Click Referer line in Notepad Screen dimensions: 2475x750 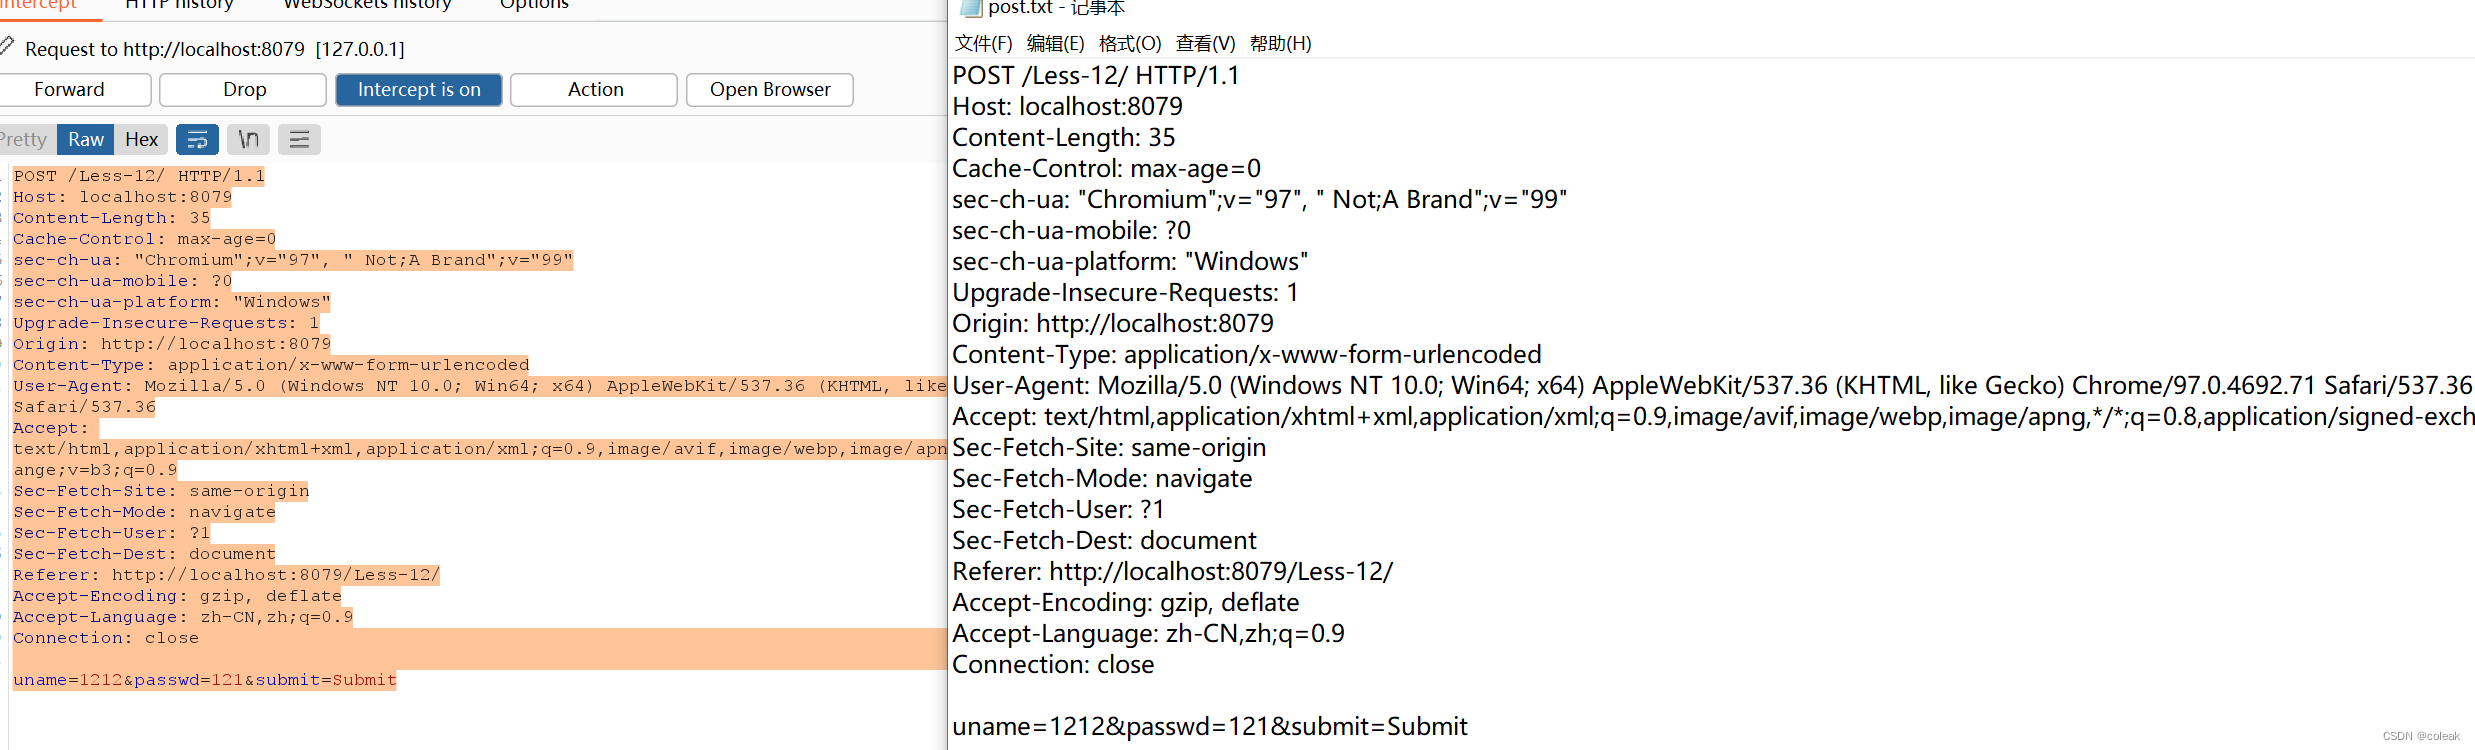pos(1172,571)
